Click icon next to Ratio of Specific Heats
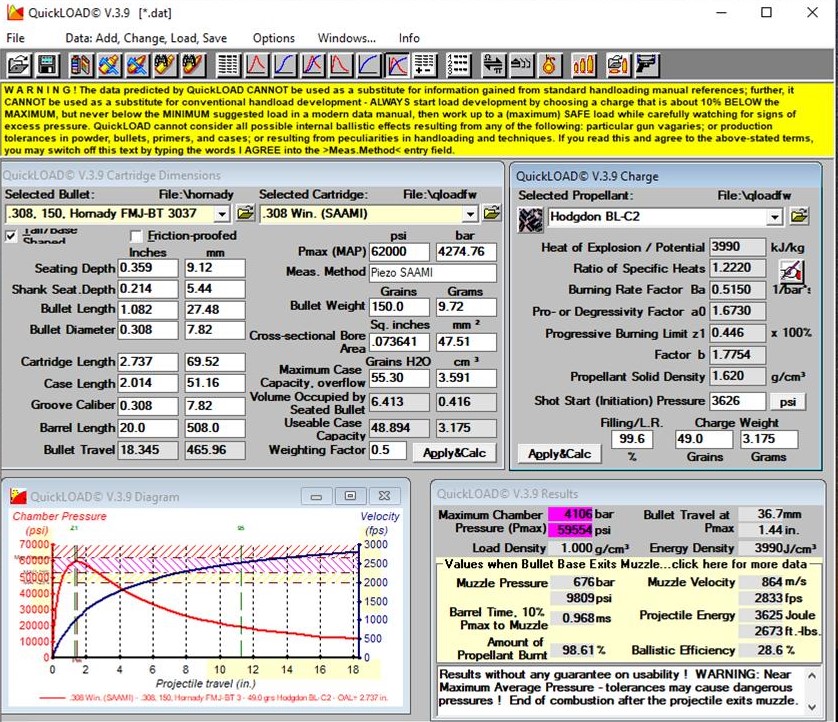838x722 pixels. point(791,269)
